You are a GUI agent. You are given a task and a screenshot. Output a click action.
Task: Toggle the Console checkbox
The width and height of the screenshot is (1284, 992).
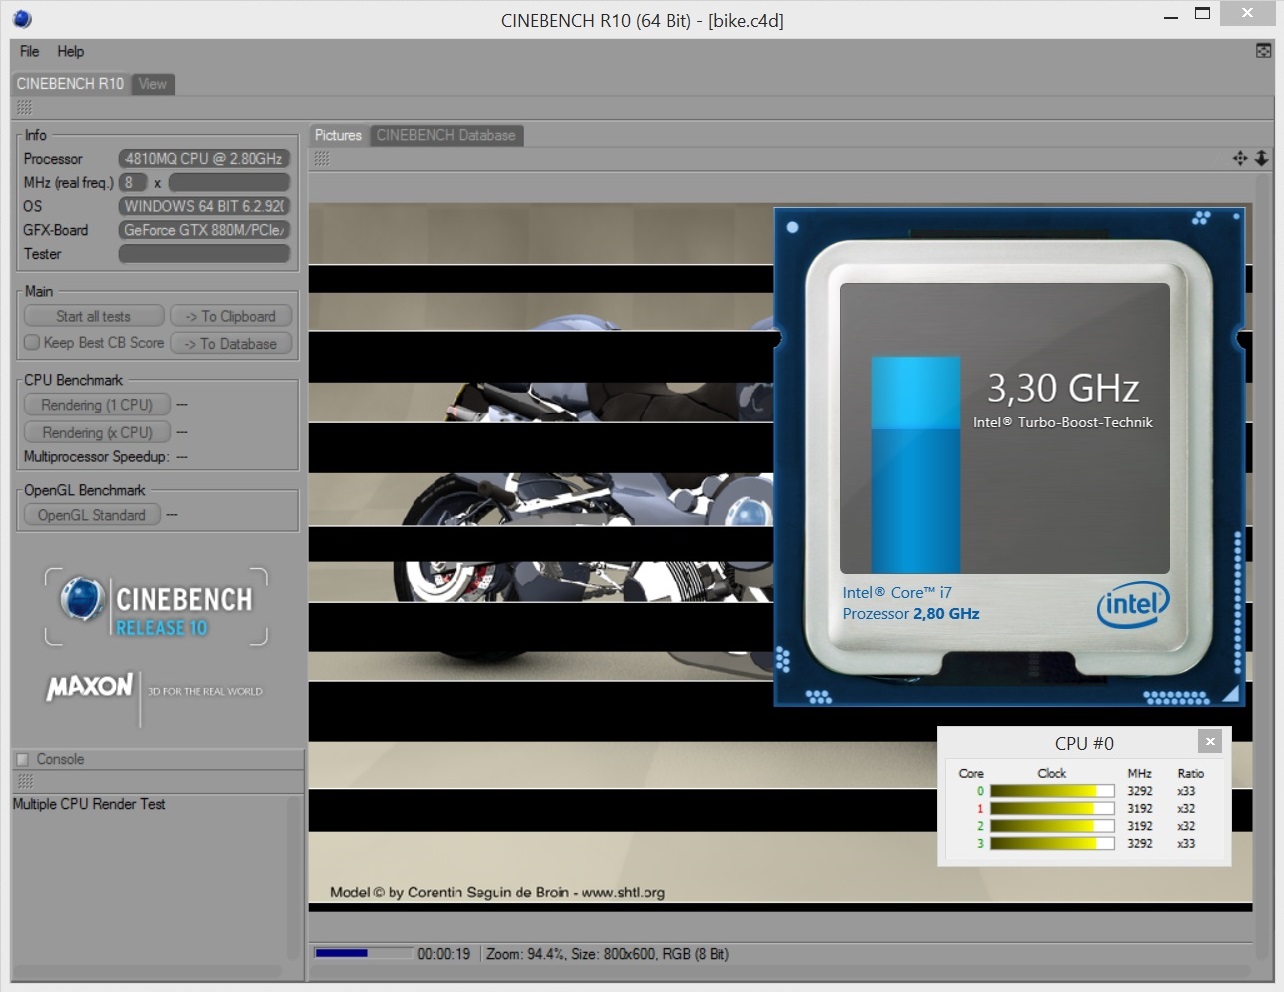23,760
